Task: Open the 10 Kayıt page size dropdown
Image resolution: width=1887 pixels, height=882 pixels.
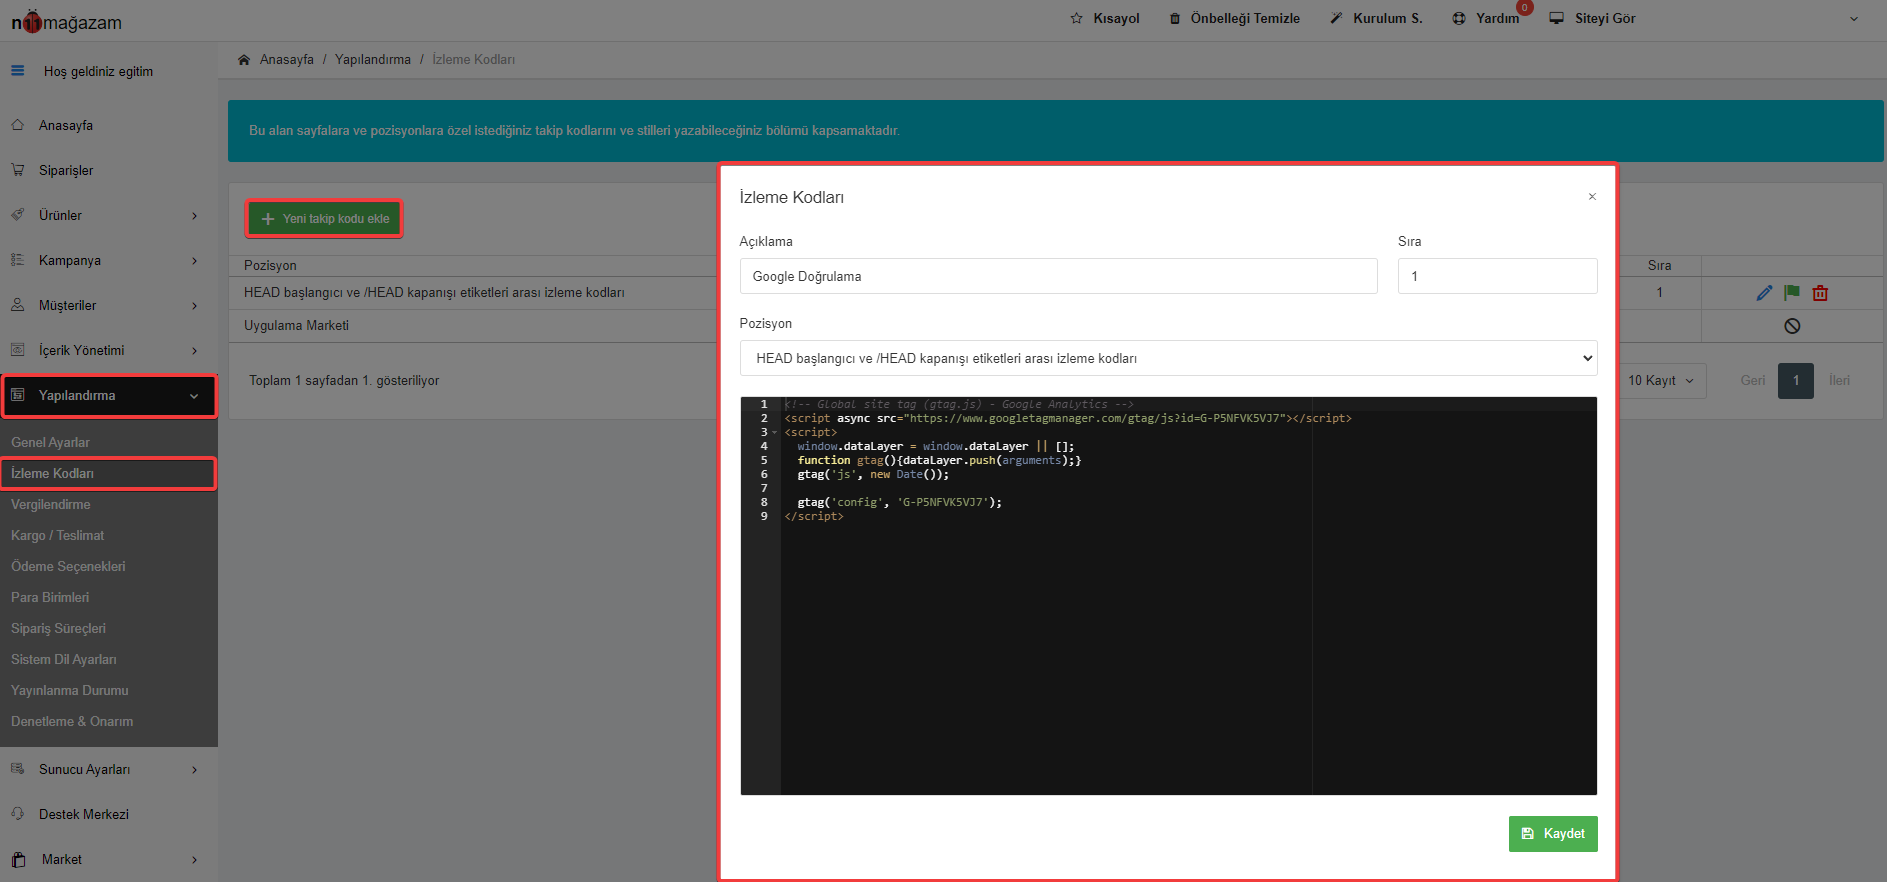Action: pyautogui.click(x=1660, y=381)
